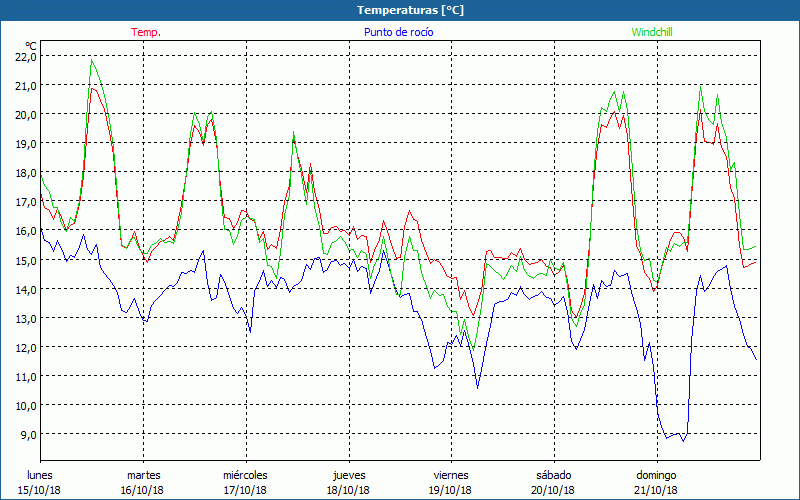
Task: Click the 21,0 y-axis value
Action: coord(26,85)
